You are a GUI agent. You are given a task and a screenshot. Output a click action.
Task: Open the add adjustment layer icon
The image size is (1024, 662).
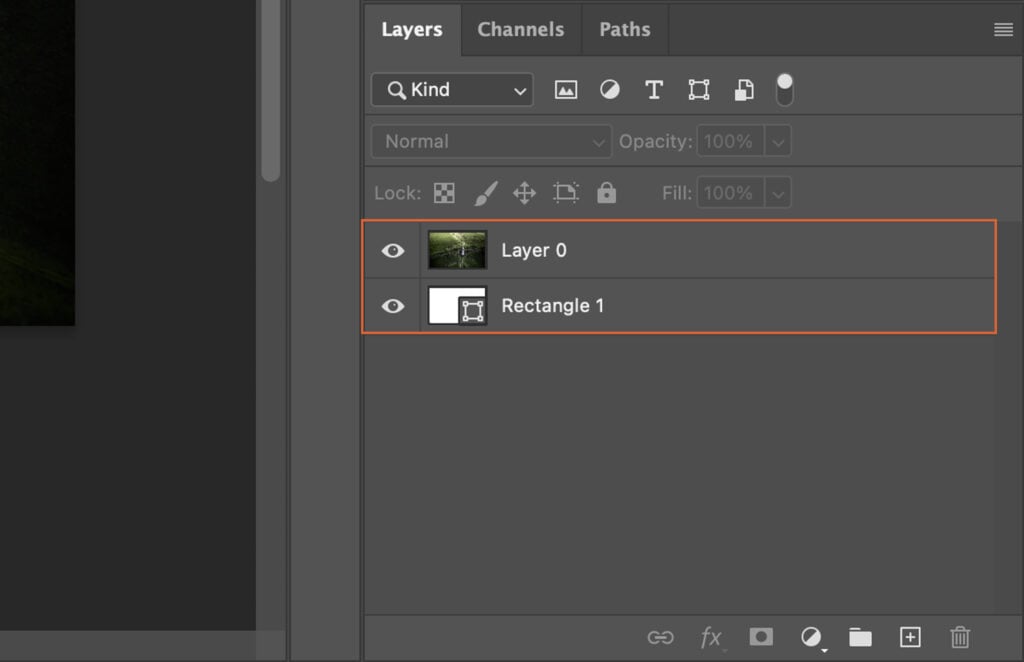pos(811,637)
